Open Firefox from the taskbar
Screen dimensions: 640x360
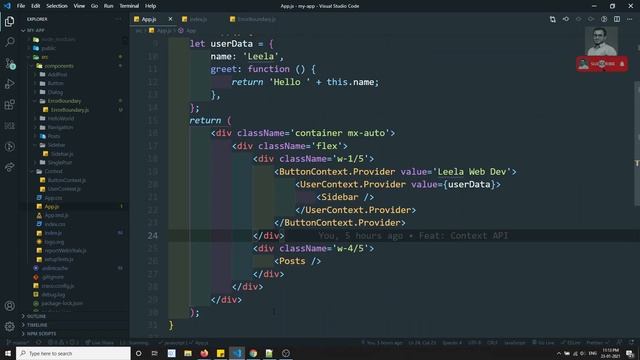(x=204, y=353)
